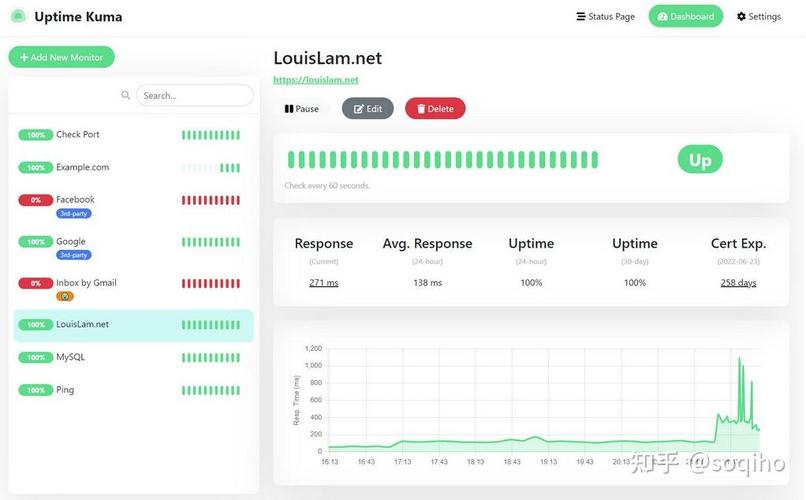Click the search magnifier icon
The height and width of the screenshot is (500, 806).
(125, 95)
